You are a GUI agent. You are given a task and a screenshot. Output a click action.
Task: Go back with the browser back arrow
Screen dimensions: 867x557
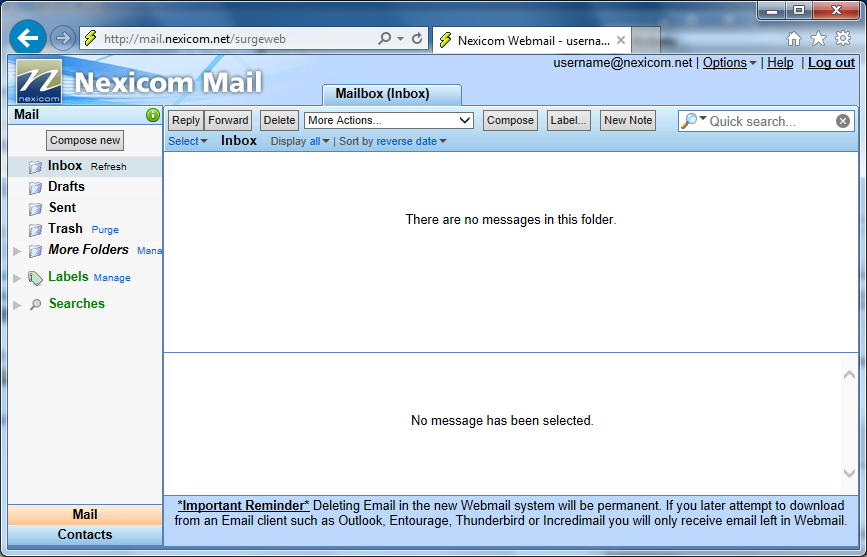(28, 38)
